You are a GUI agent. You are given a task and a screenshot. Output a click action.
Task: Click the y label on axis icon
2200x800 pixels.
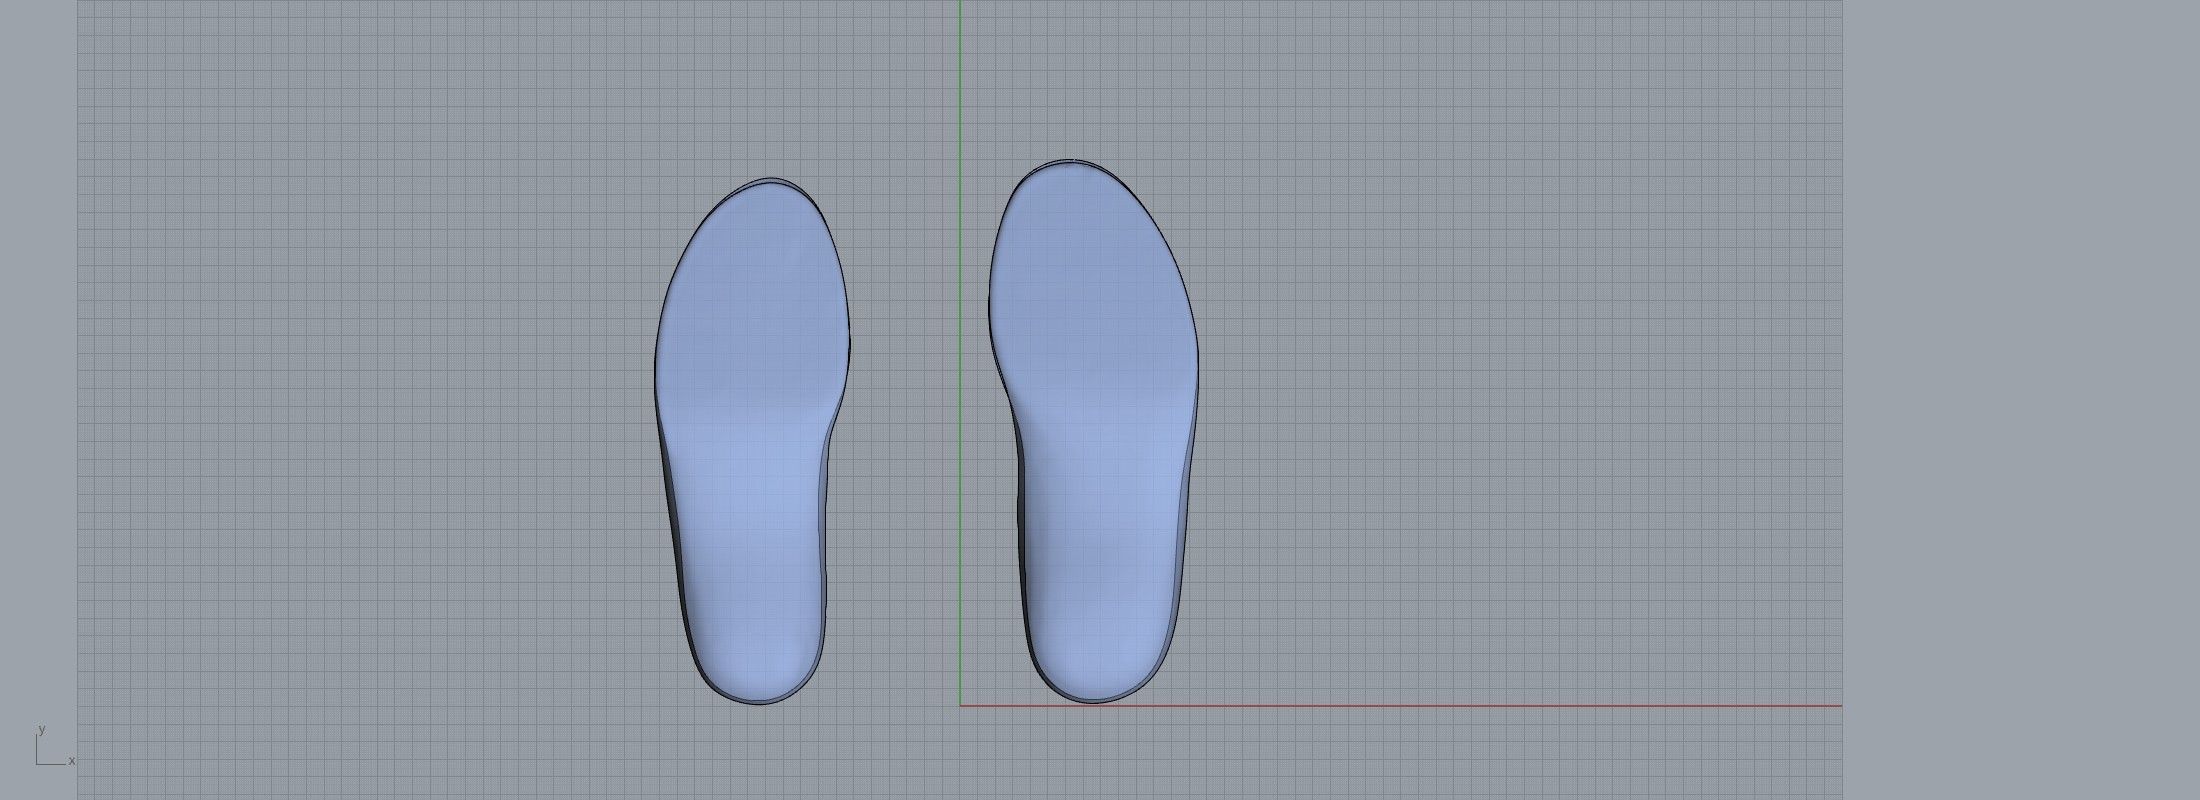(x=41, y=729)
